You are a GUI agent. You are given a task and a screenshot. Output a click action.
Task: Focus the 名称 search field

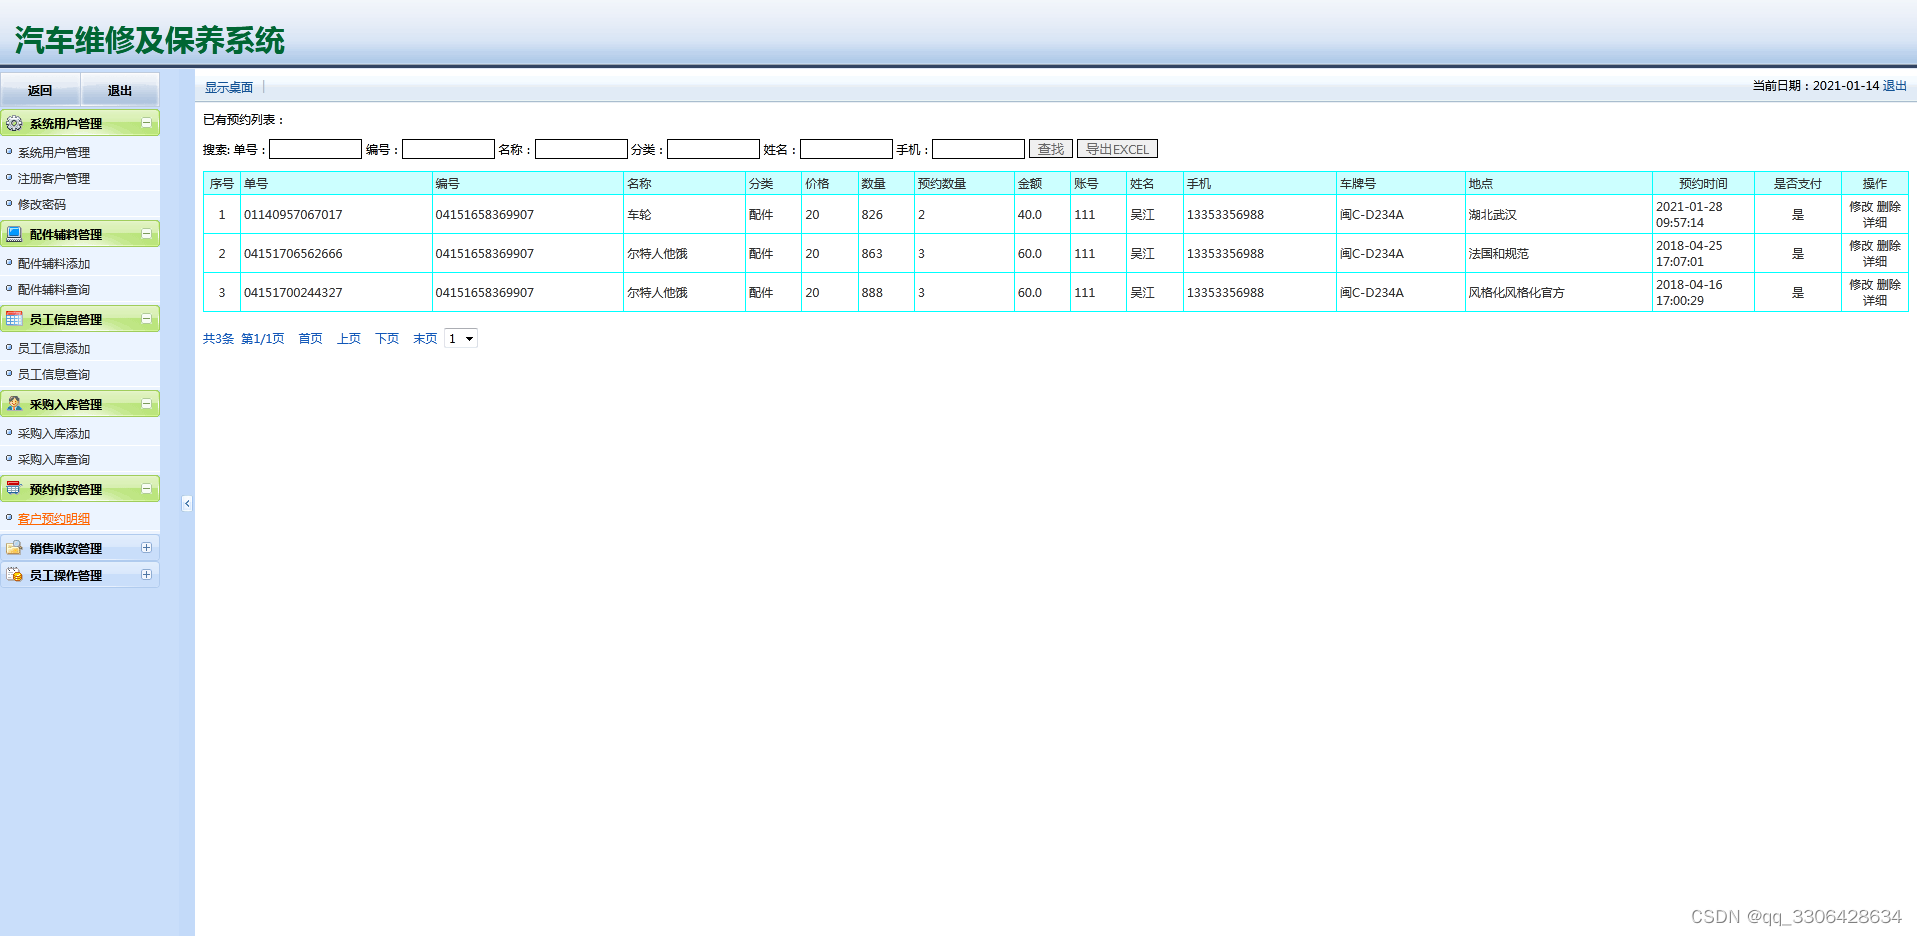581,149
